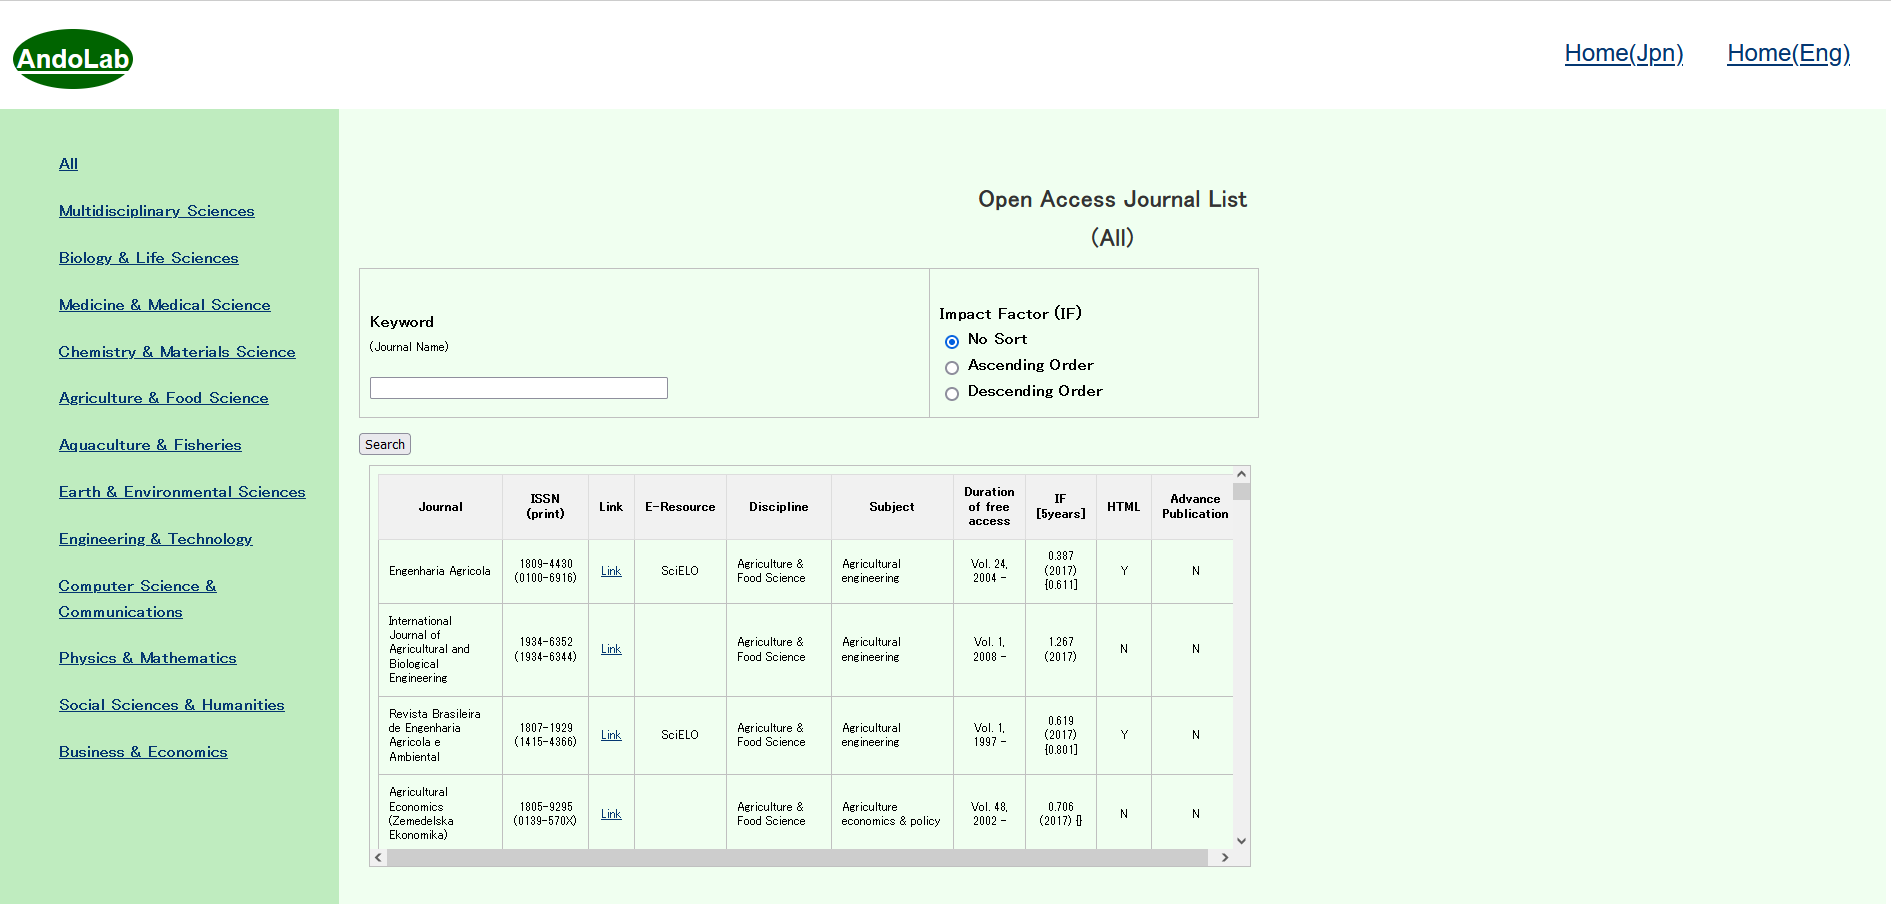Click the Search button
The width and height of the screenshot is (1891, 904).
coord(385,445)
